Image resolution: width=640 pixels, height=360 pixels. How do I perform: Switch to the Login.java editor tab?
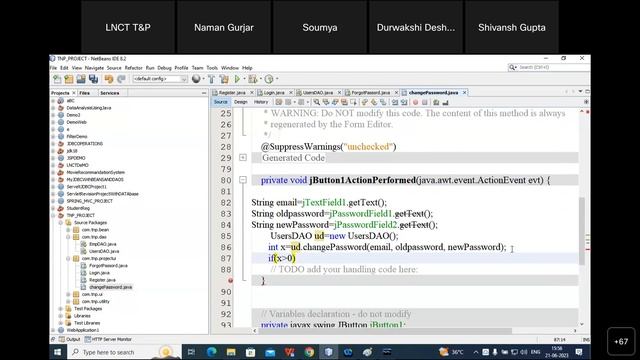click(274, 93)
